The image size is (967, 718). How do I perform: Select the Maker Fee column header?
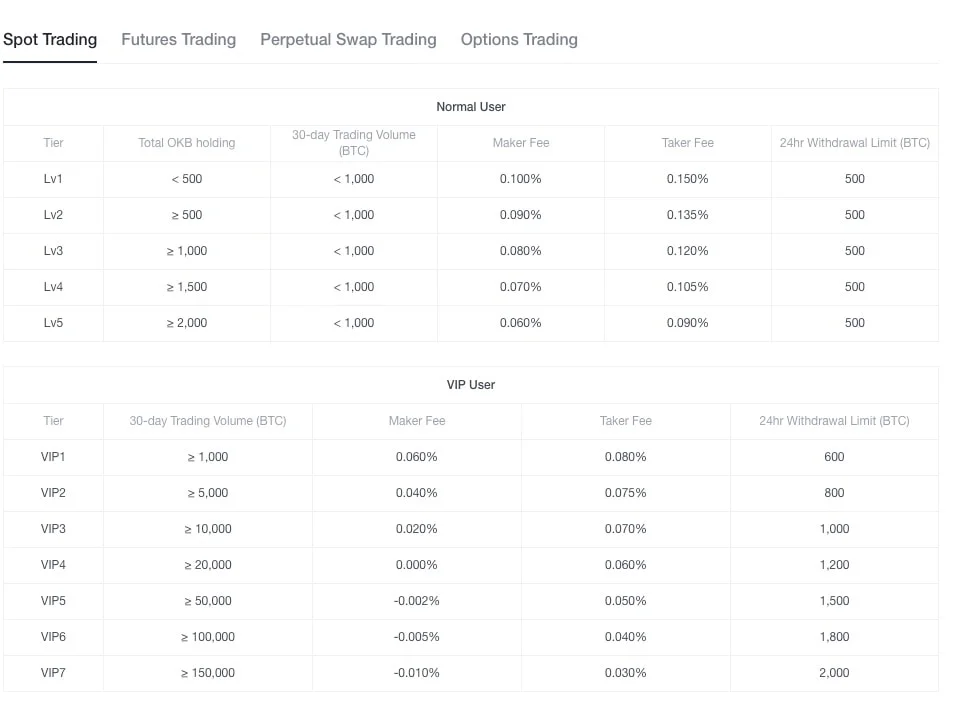pos(520,143)
